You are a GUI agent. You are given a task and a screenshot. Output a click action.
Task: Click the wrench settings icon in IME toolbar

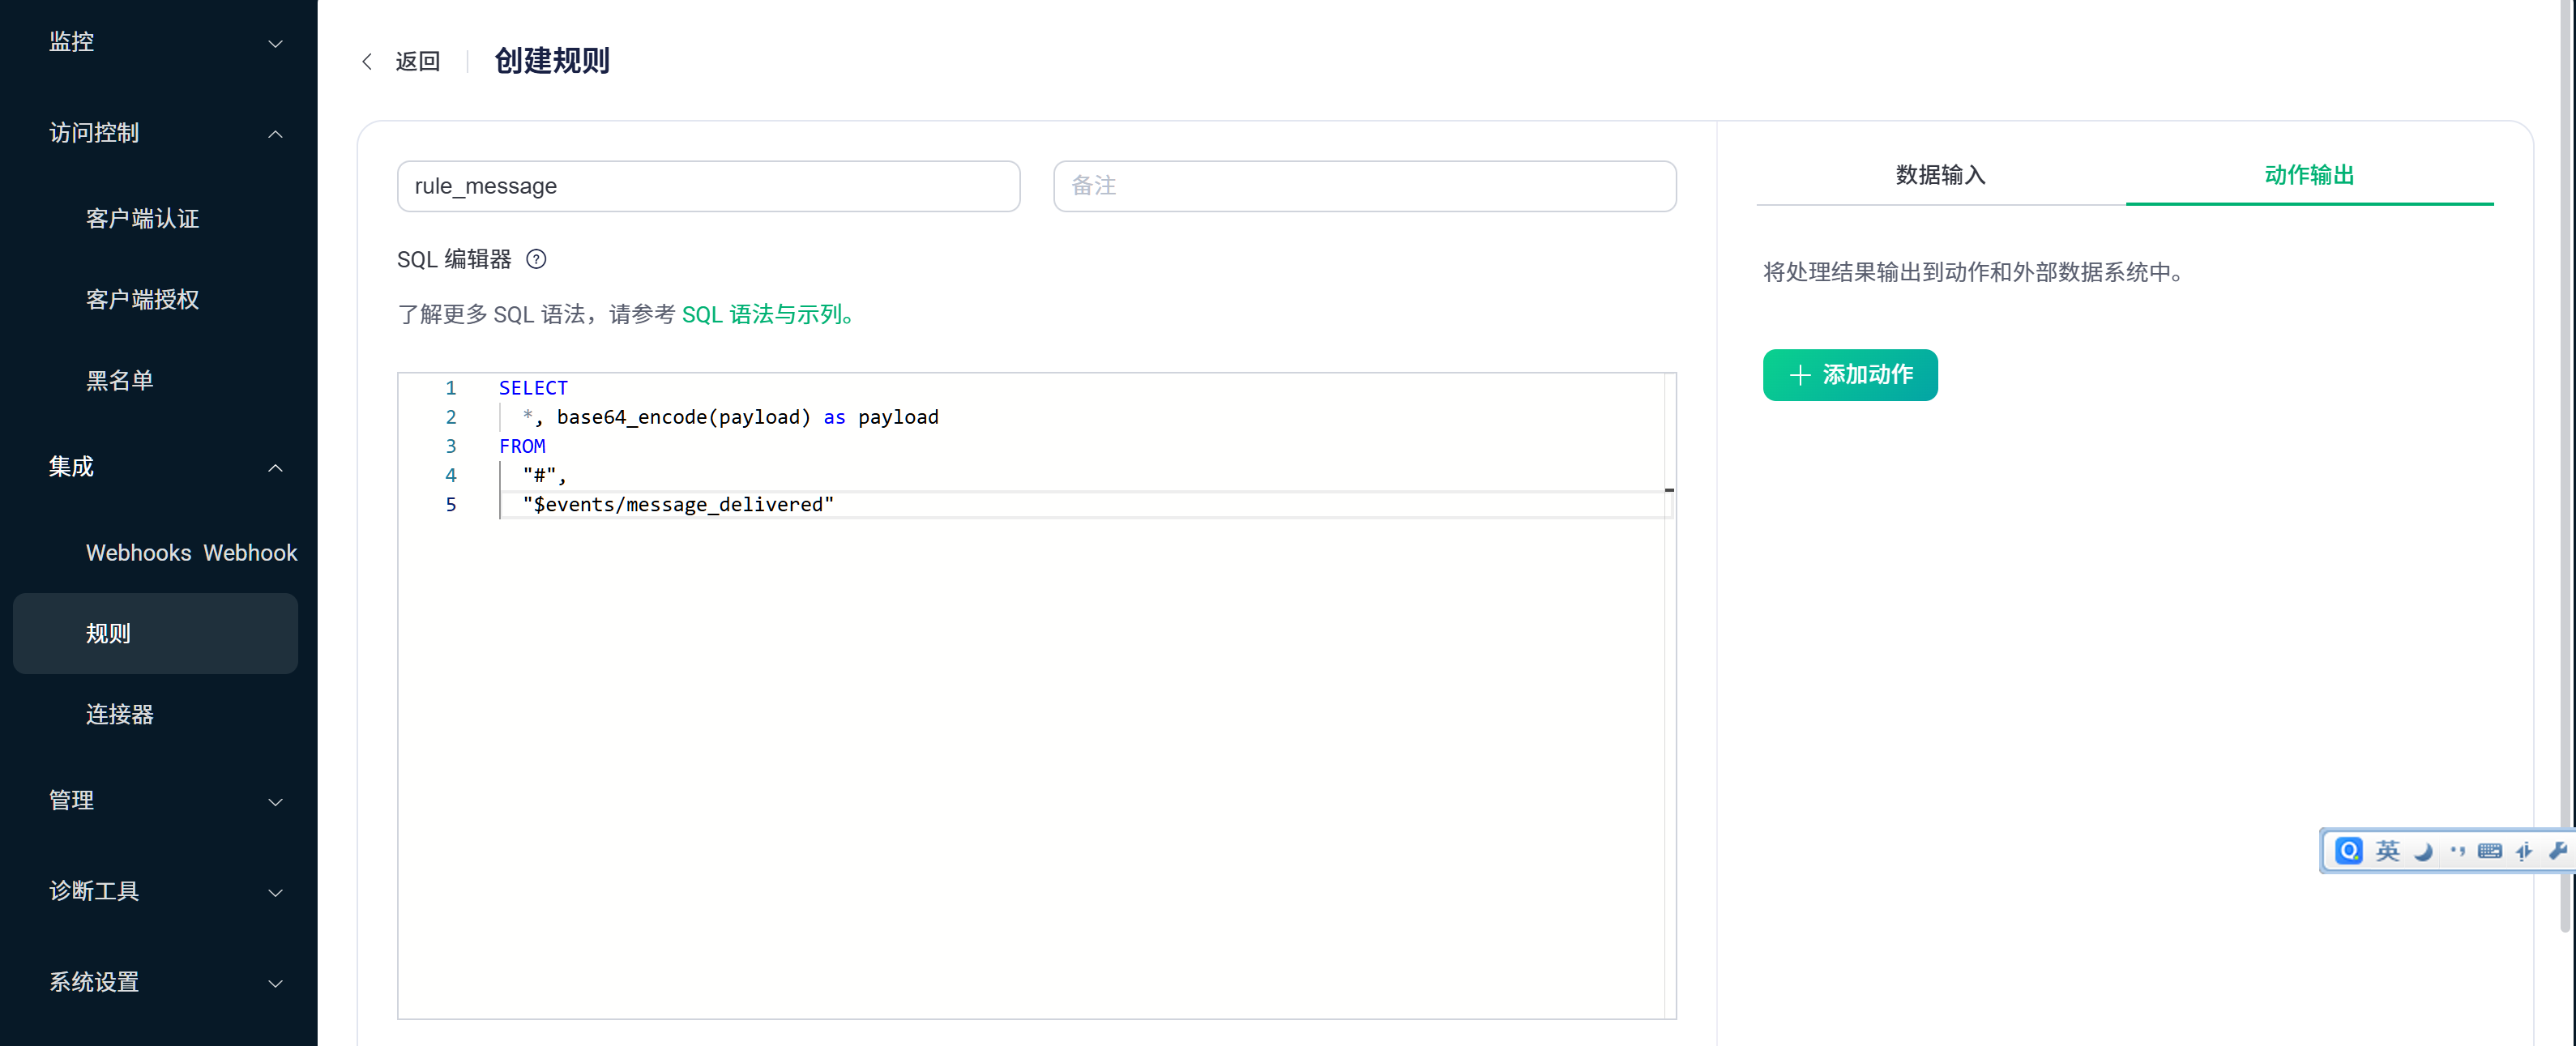[x=2558, y=851]
